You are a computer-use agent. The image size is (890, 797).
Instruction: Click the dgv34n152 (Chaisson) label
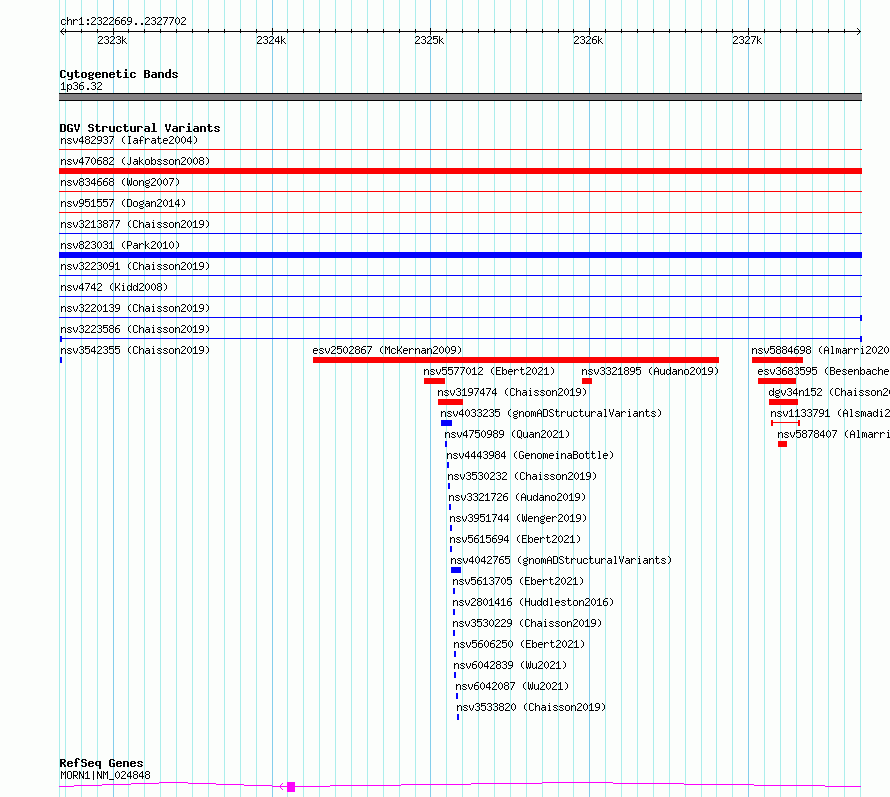tap(829, 392)
